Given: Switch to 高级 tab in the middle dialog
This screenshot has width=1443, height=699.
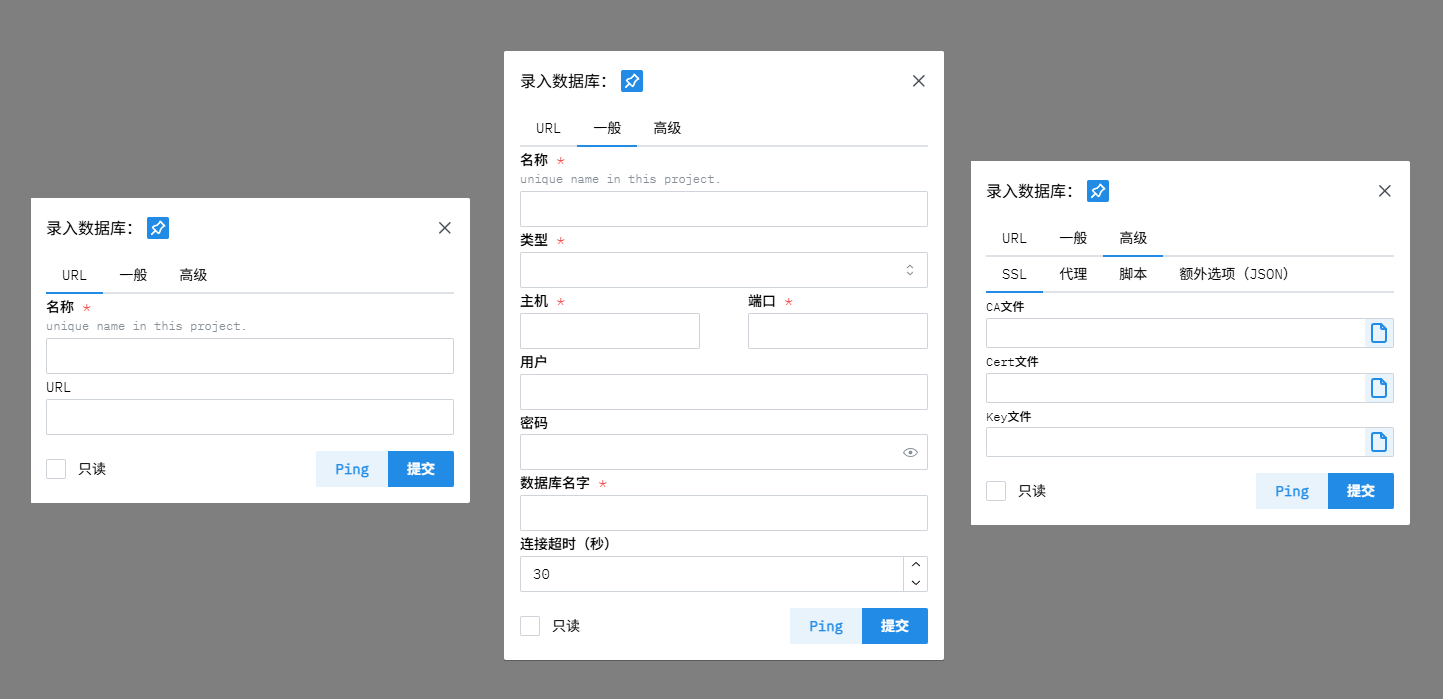Looking at the screenshot, I should [667, 128].
